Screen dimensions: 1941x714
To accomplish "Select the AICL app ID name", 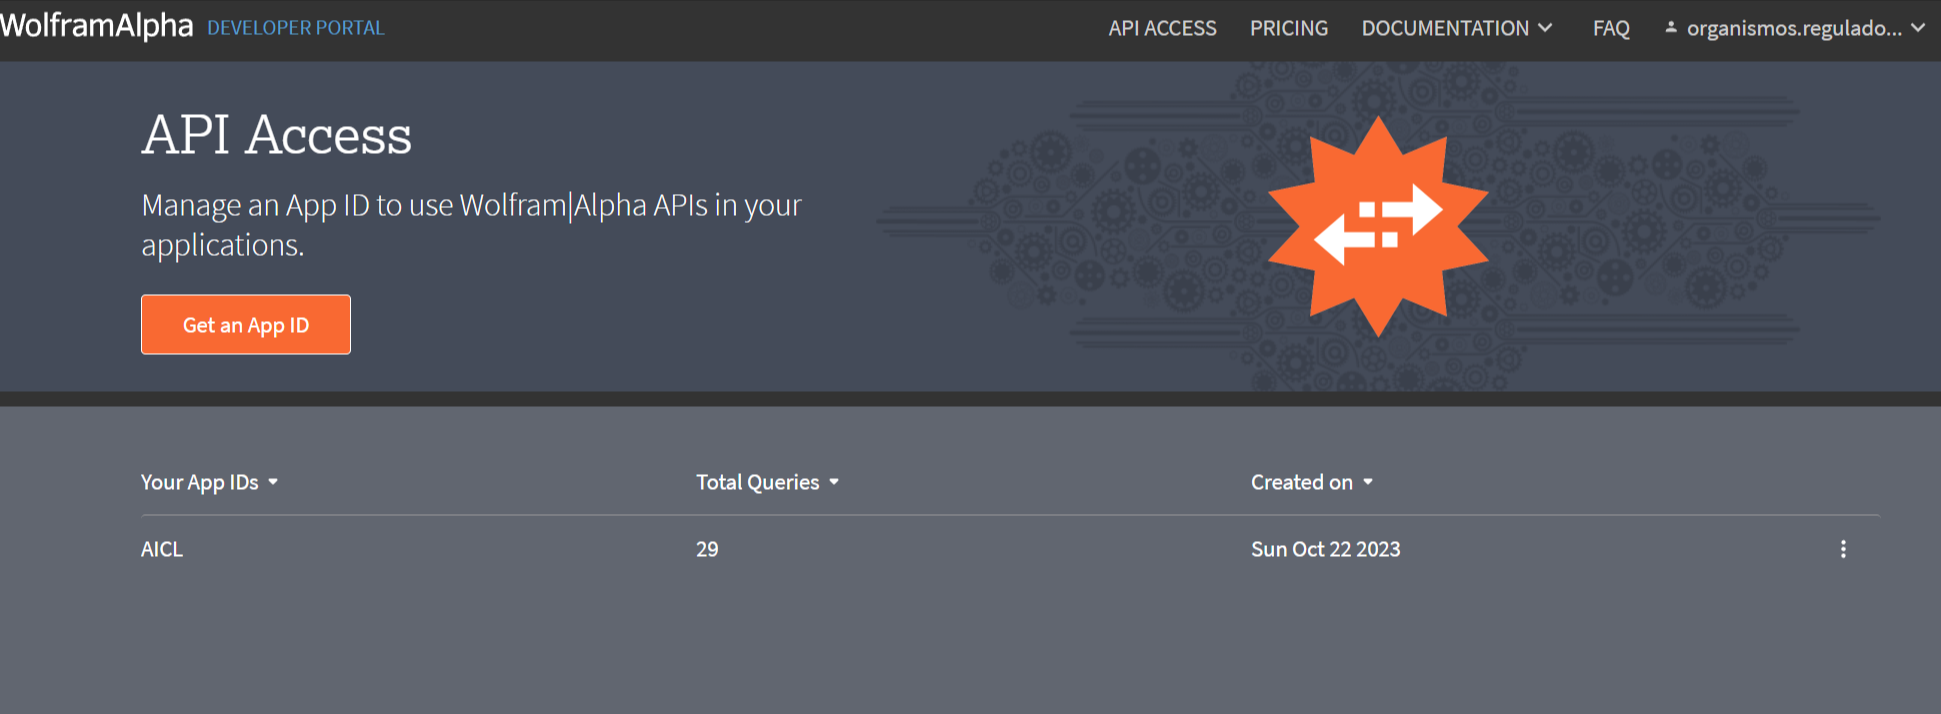I will [x=162, y=549].
